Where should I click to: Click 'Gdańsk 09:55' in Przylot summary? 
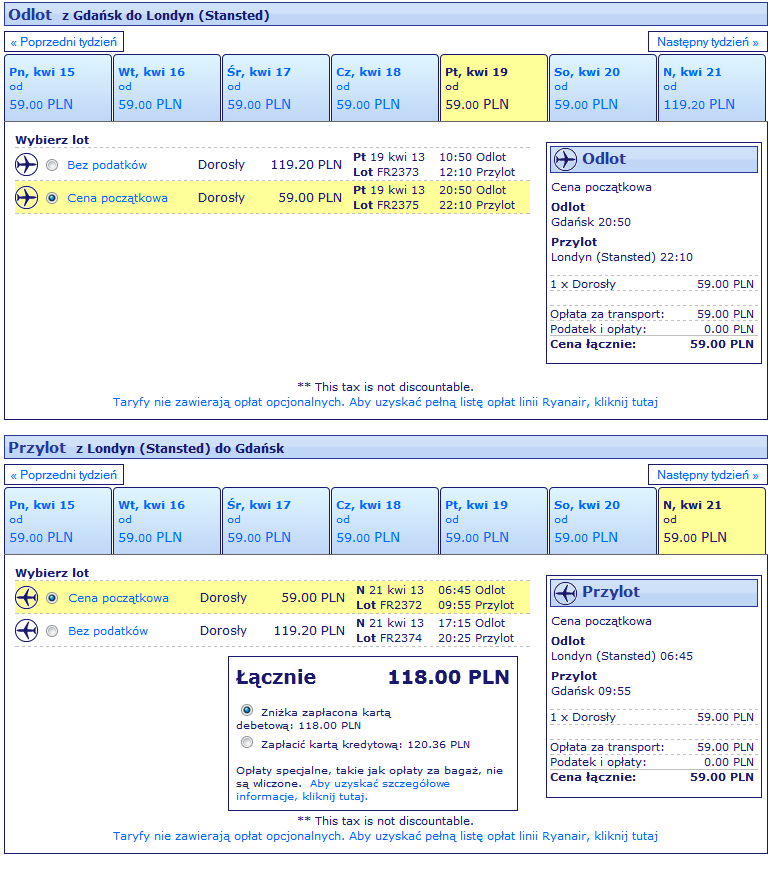[x=591, y=691]
